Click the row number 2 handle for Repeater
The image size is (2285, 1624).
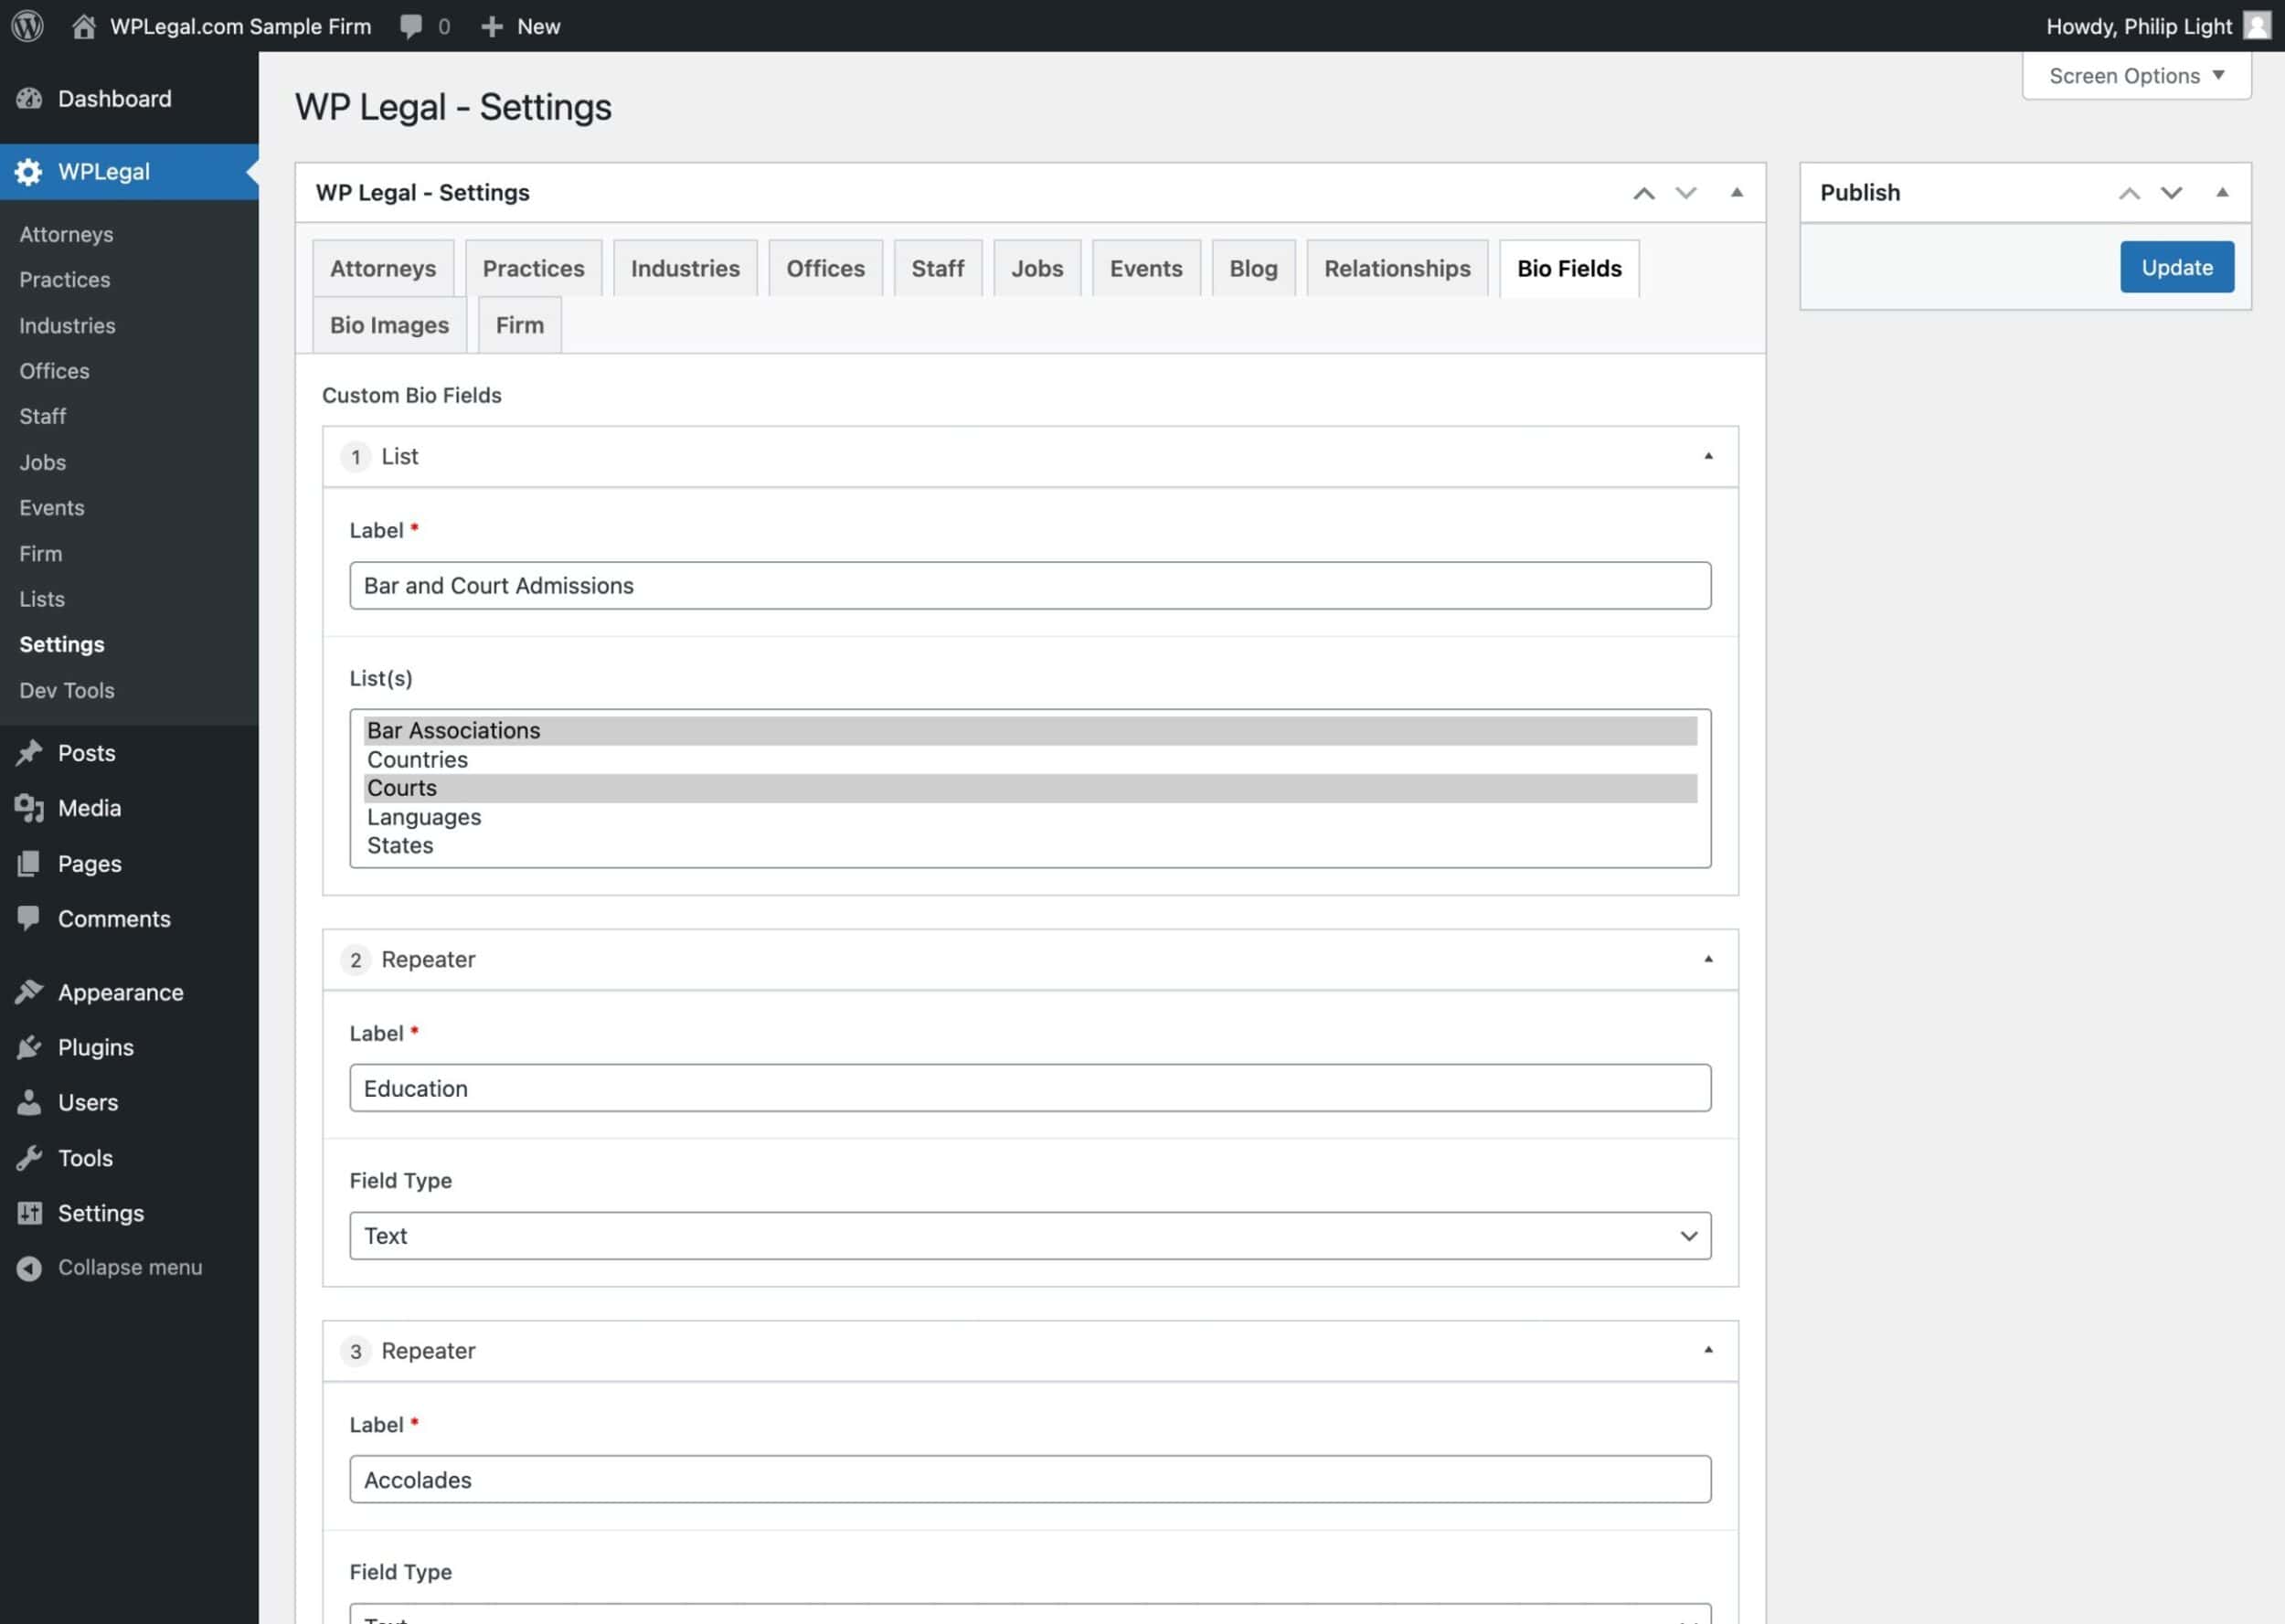click(x=355, y=960)
